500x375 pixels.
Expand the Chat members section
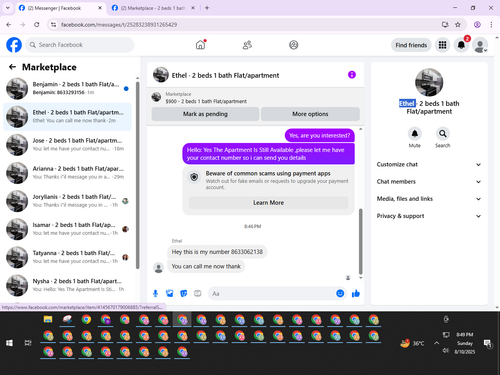point(429,182)
